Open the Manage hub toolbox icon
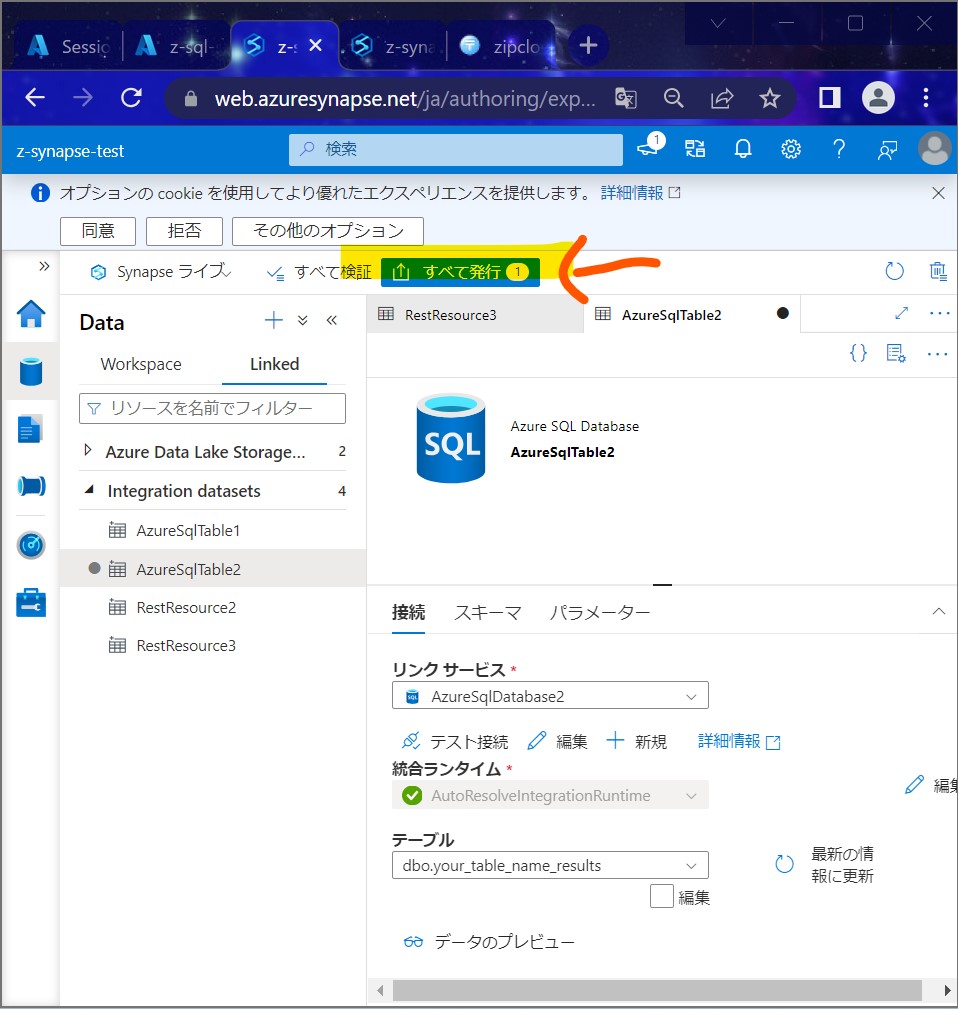Viewport: 958px width, 1009px height. (x=31, y=603)
